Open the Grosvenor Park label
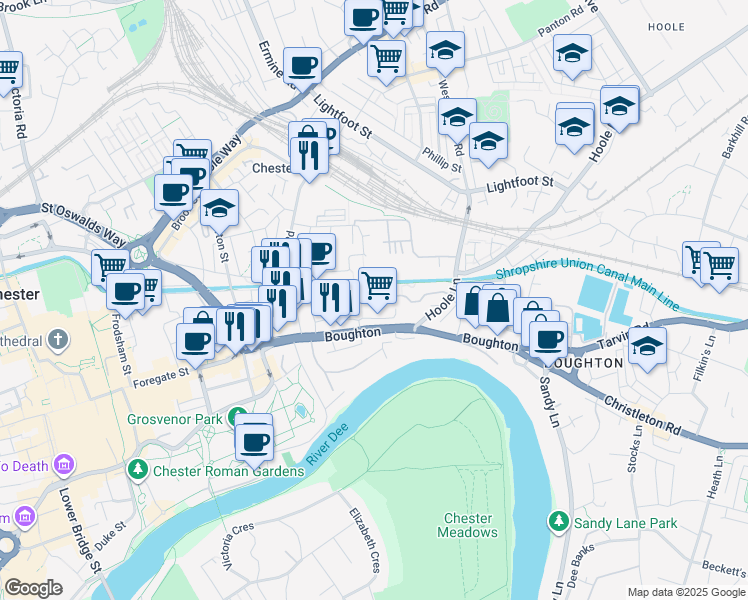This screenshot has height=600, width=748. pyautogui.click(x=175, y=419)
